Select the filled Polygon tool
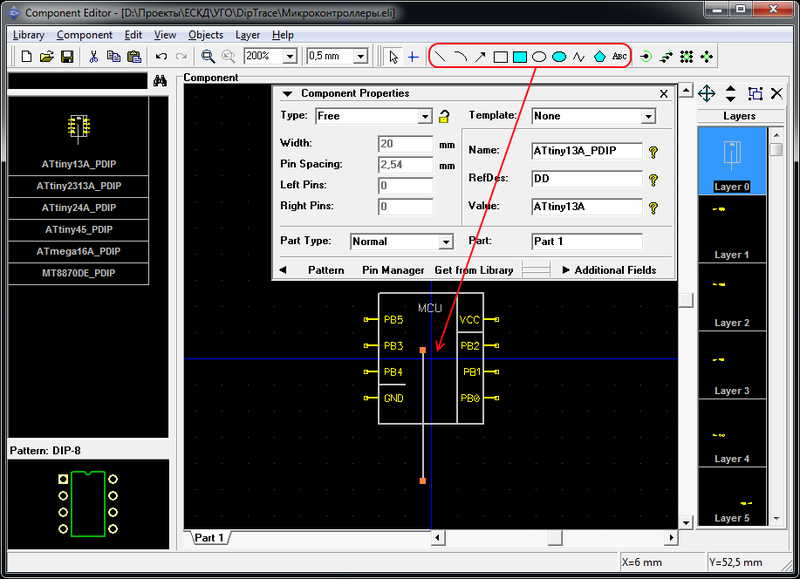Image resolution: width=800 pixels, height=579 pixels. pos(599,57)
